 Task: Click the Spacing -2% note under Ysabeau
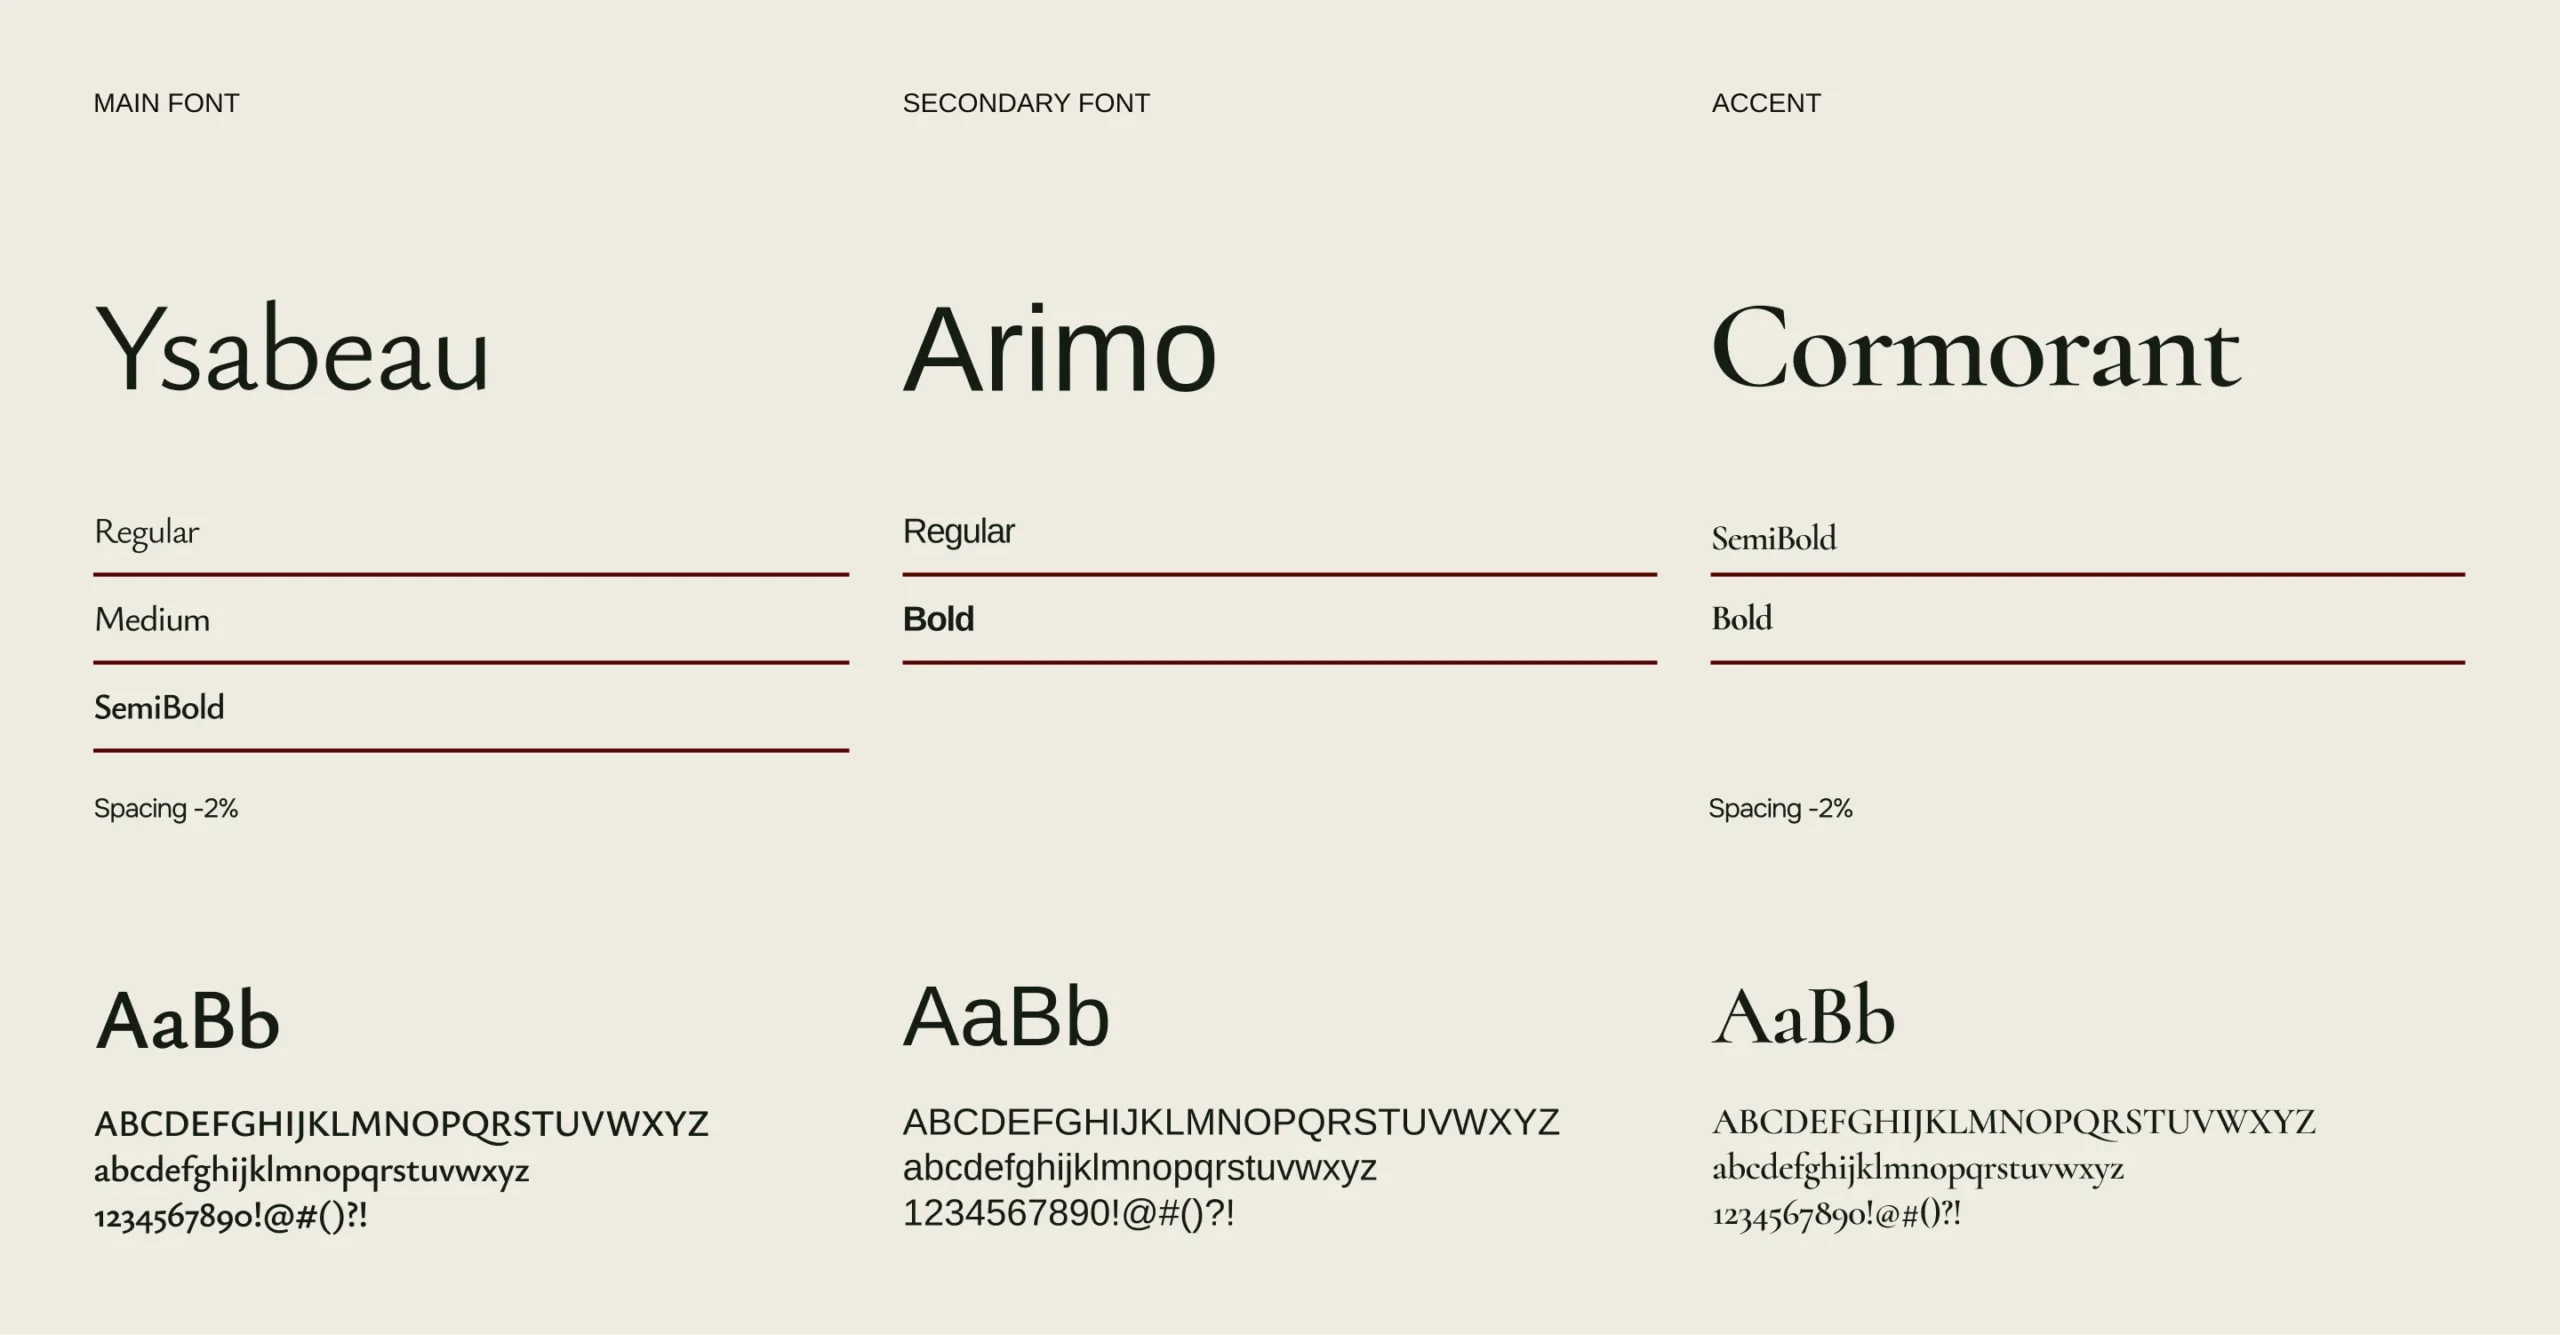(166, 808)
